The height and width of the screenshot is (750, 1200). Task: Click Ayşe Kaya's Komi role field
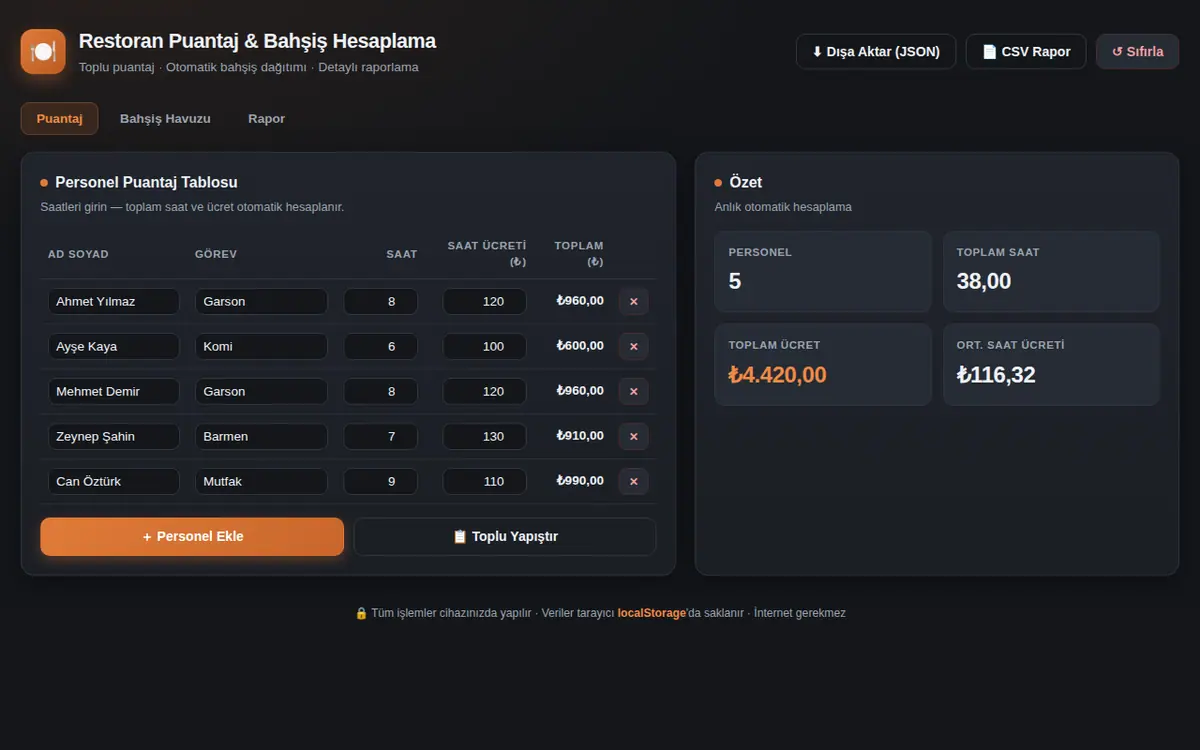coord(261,347)
